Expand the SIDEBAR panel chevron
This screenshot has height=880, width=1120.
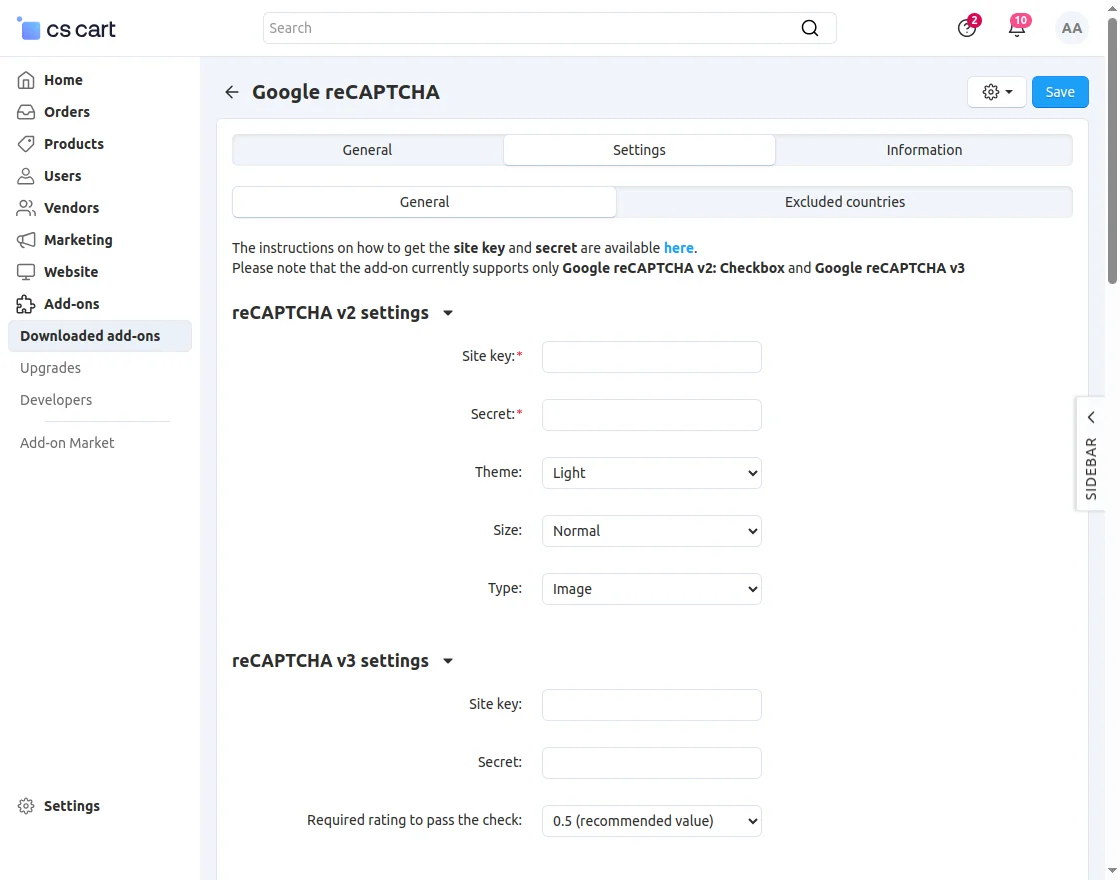click(1091, 417)
